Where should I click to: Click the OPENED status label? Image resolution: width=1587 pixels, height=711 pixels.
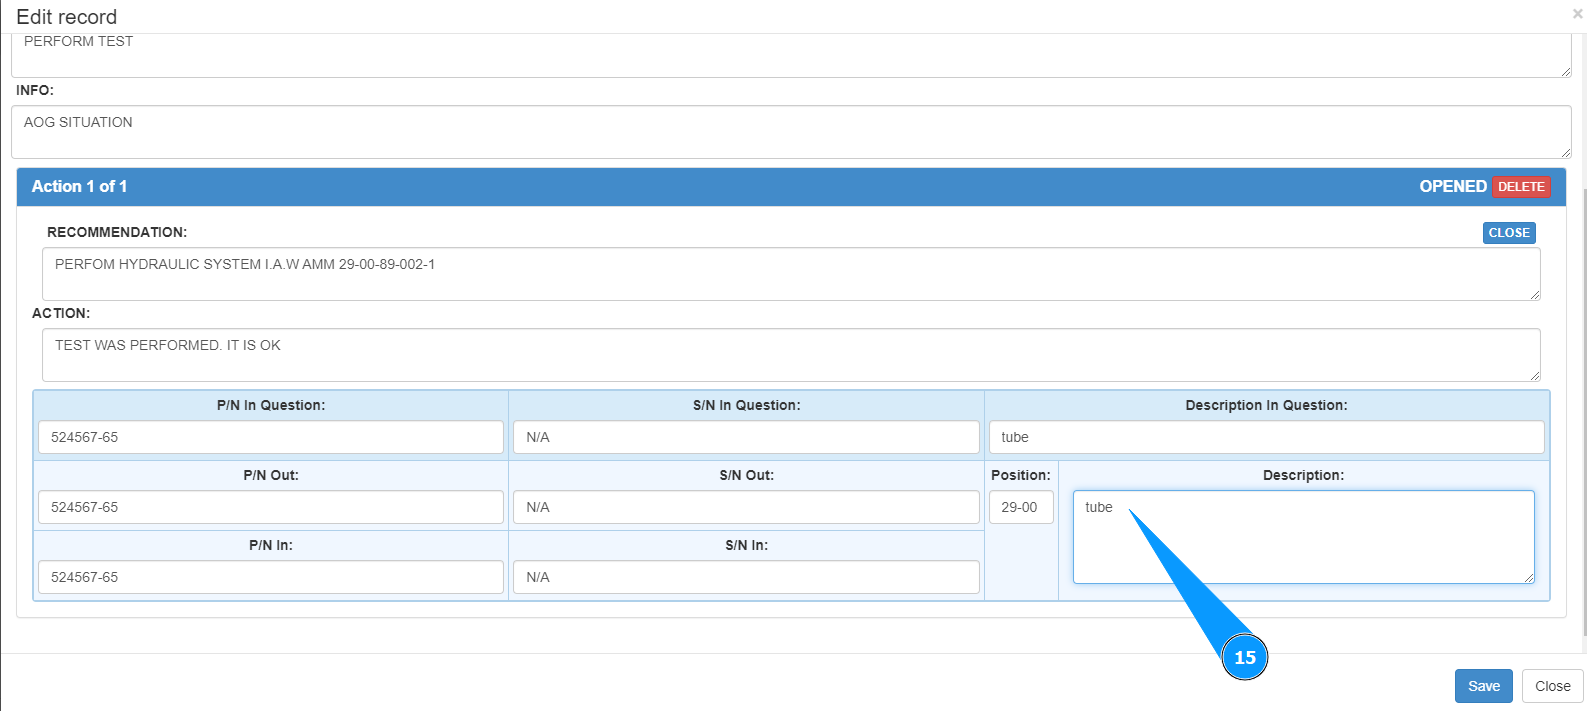(x=1452, y=186)
